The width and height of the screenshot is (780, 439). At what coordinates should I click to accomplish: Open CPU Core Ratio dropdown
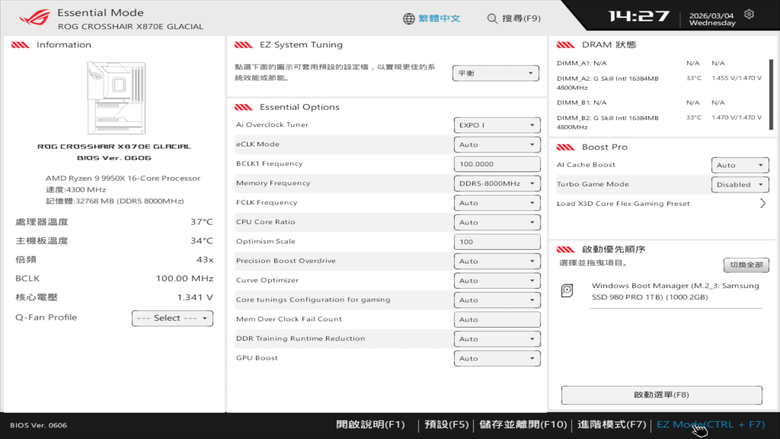(497, 222)
